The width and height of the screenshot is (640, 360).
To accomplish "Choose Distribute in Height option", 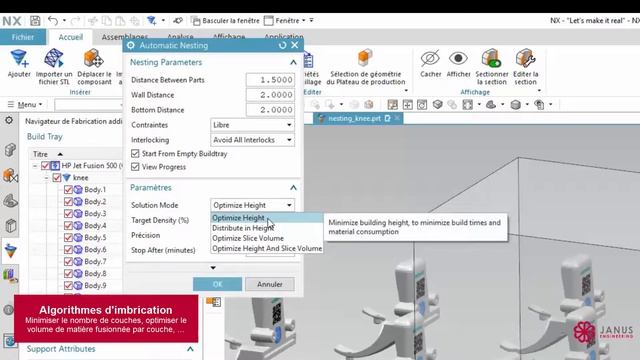I will [x=267, y=228].
